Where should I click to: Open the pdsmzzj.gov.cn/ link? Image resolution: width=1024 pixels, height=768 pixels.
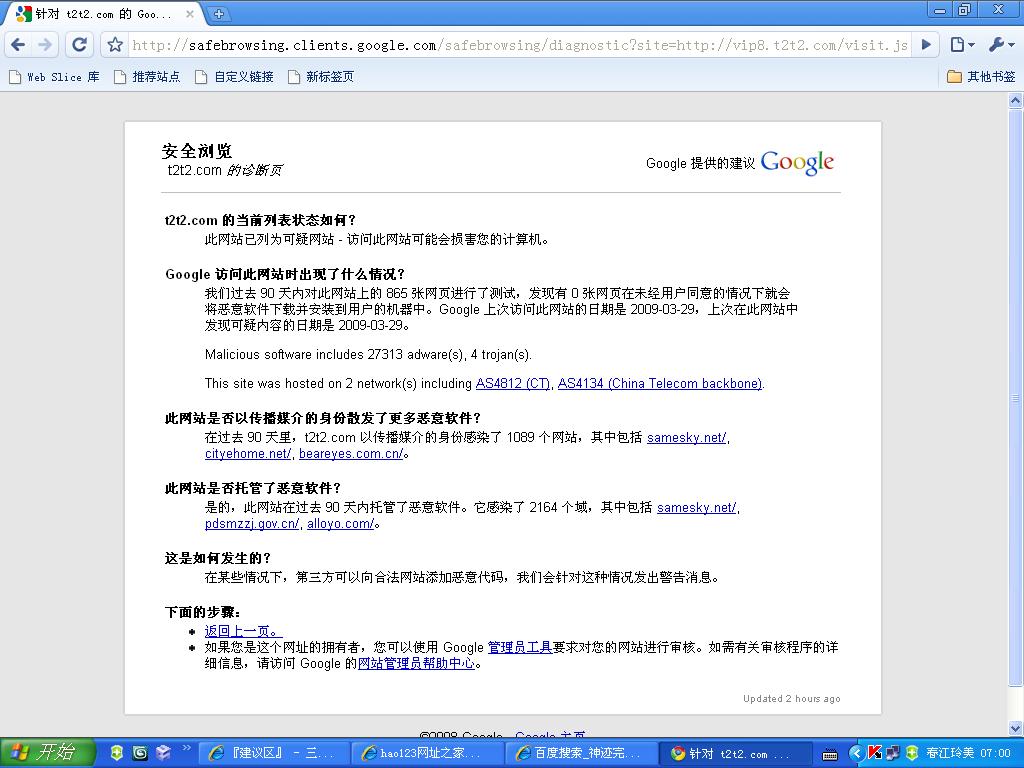(251, 524)
